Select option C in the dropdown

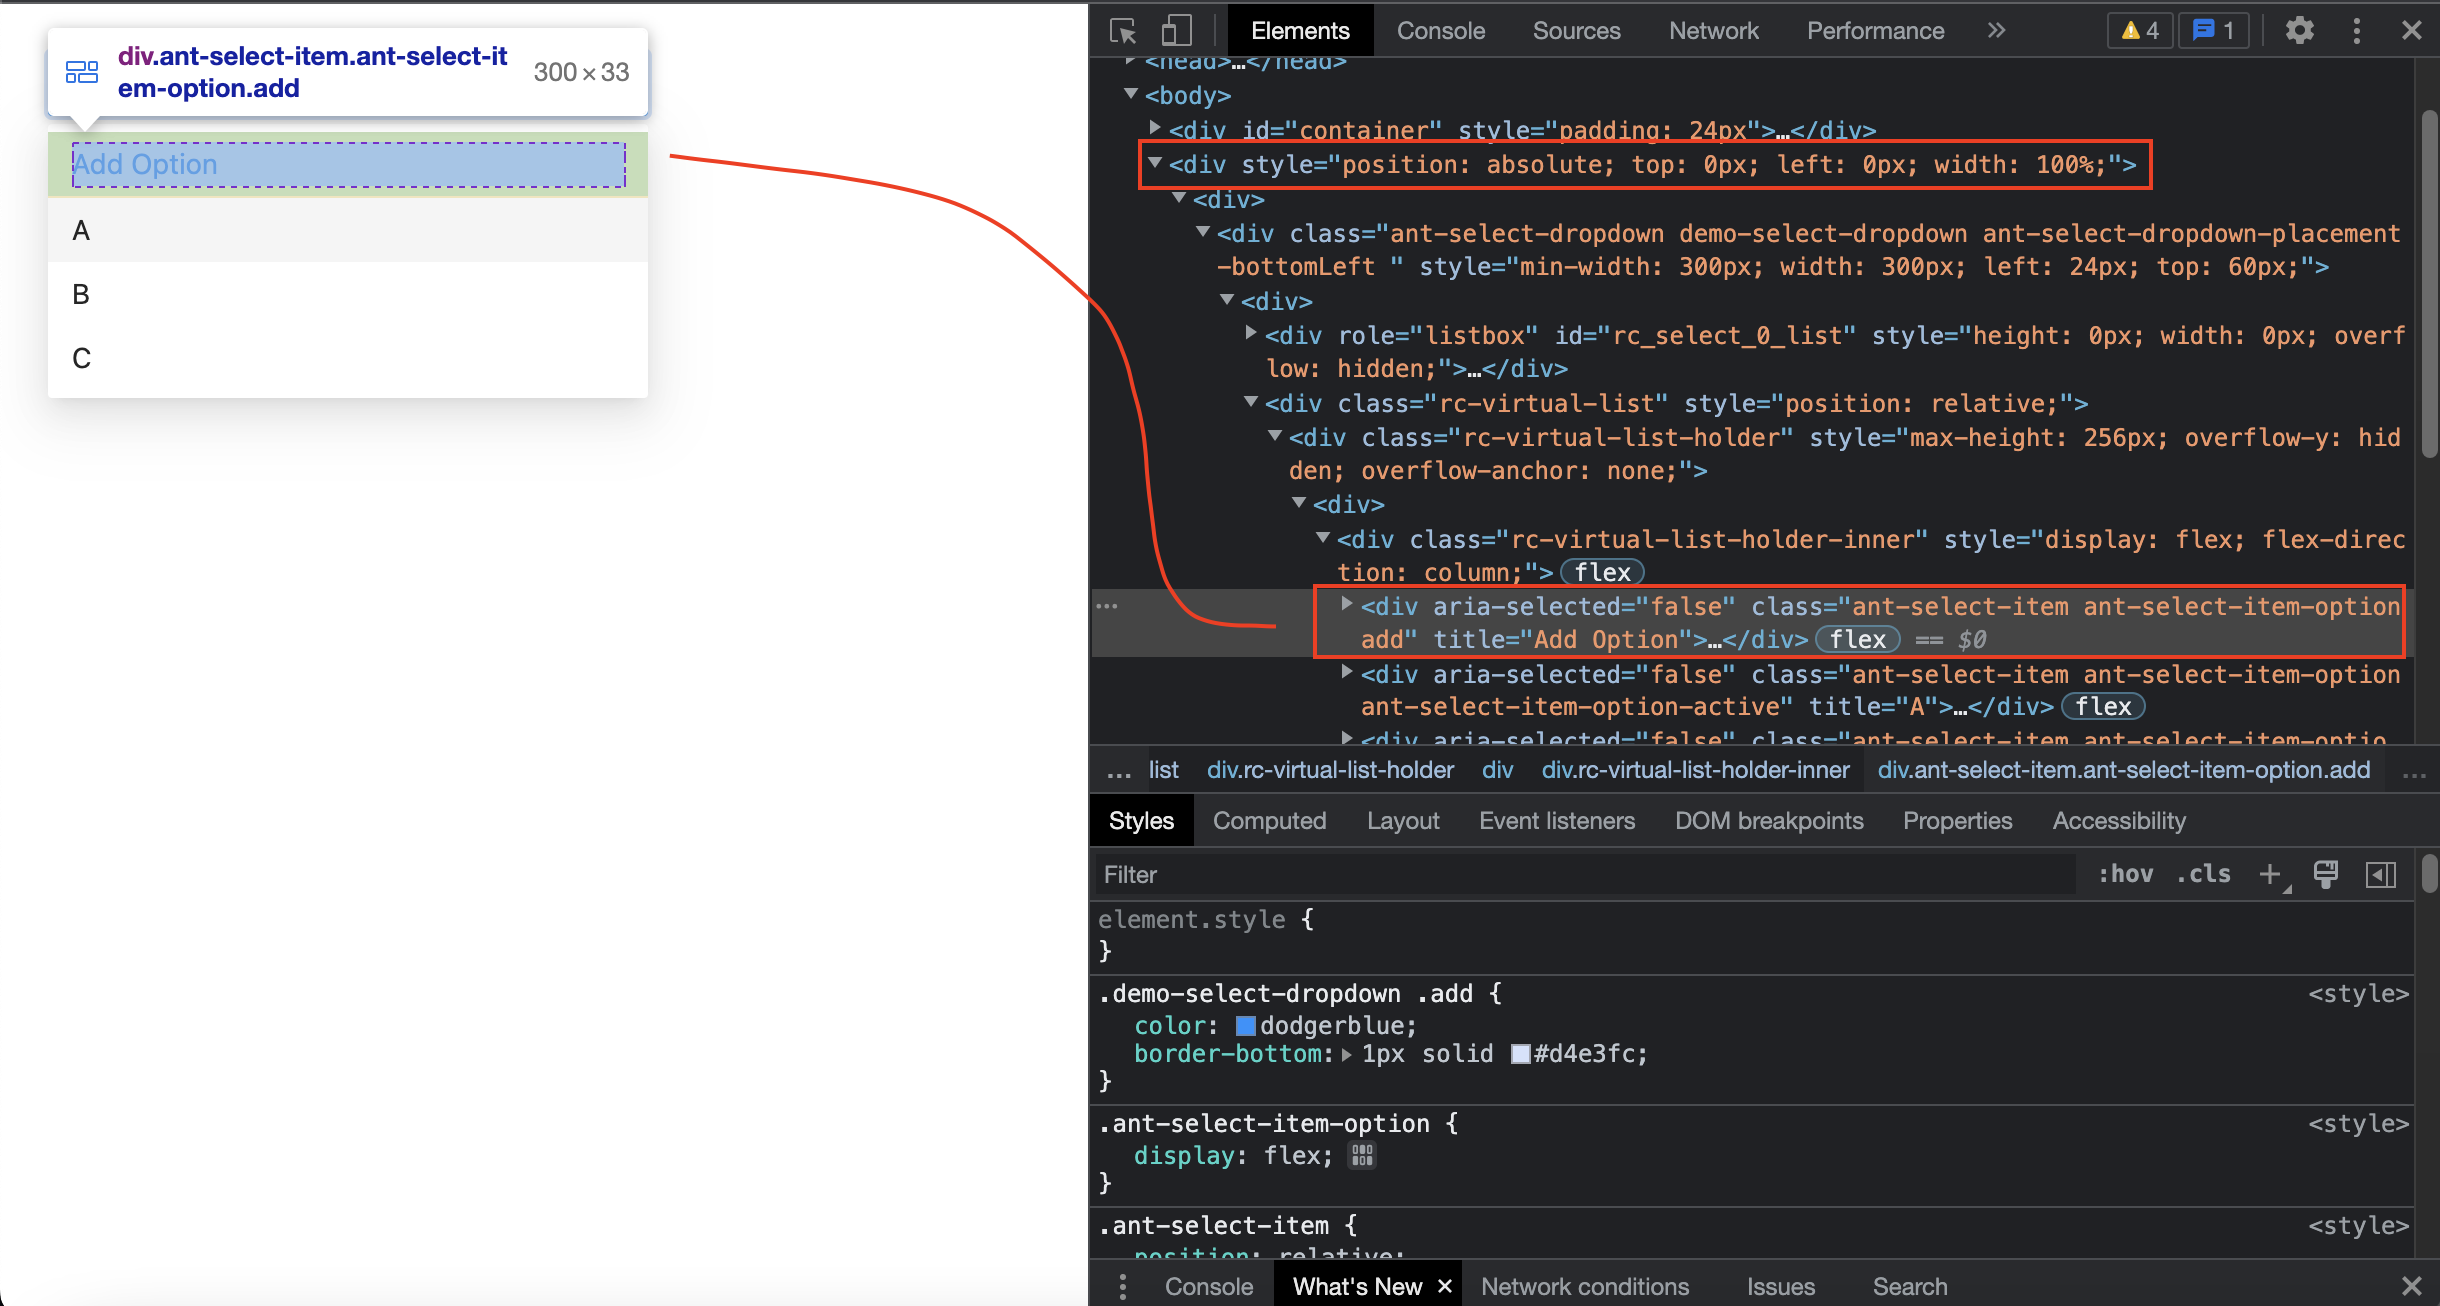[x=348, y=358]
